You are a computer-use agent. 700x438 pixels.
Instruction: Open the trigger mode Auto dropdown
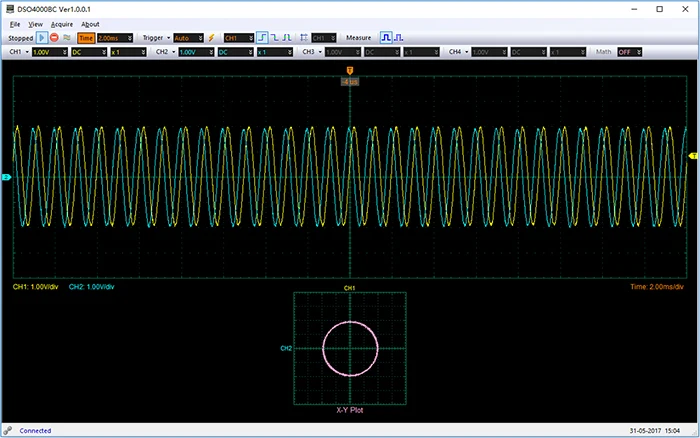186,37
